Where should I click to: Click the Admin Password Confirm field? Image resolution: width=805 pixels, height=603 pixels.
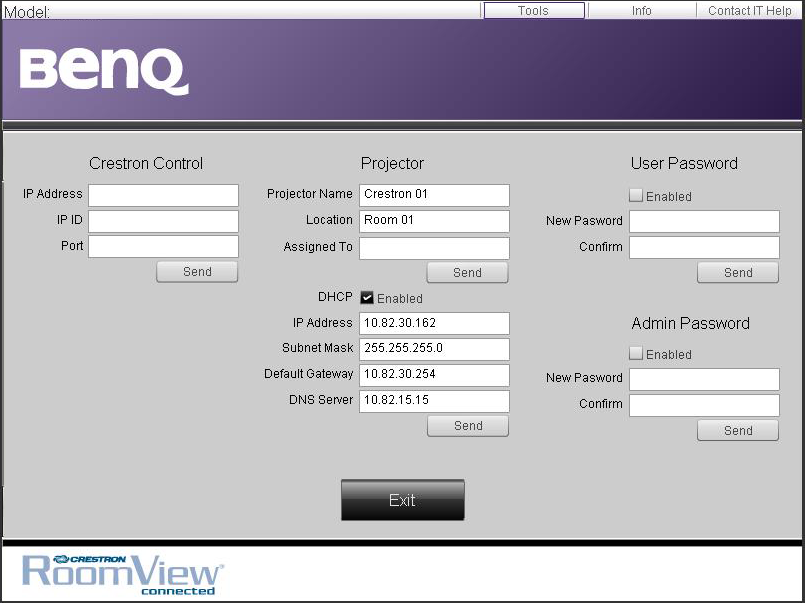tap(704, 405)
